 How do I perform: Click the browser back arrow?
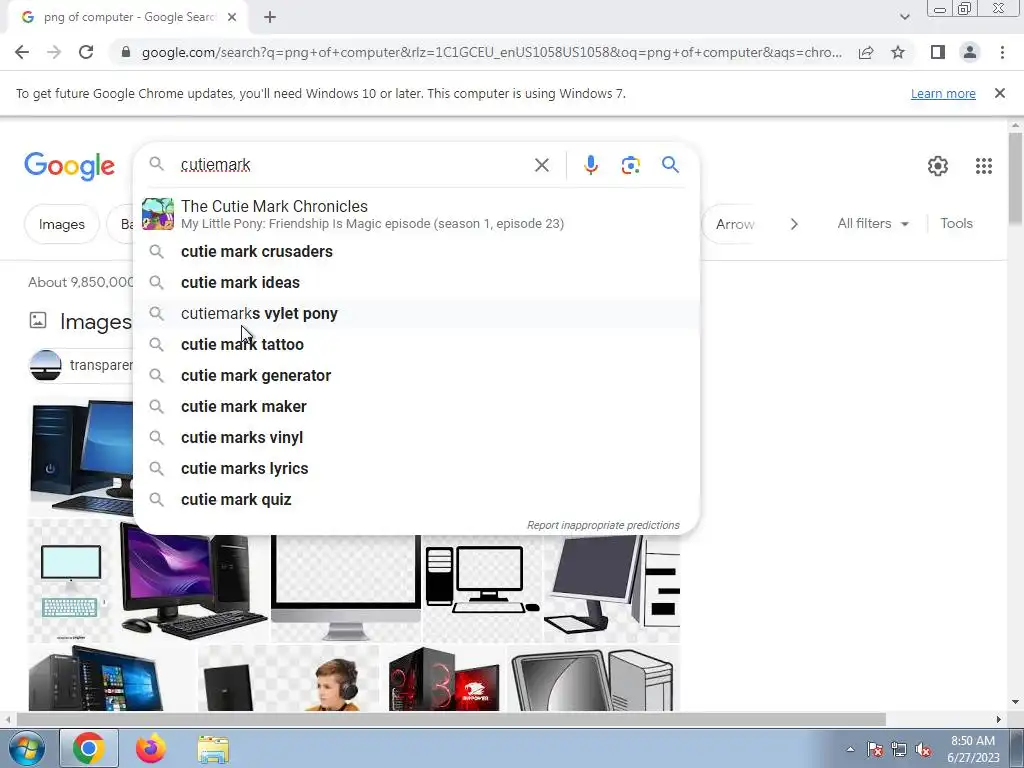(x=22, y=52)
